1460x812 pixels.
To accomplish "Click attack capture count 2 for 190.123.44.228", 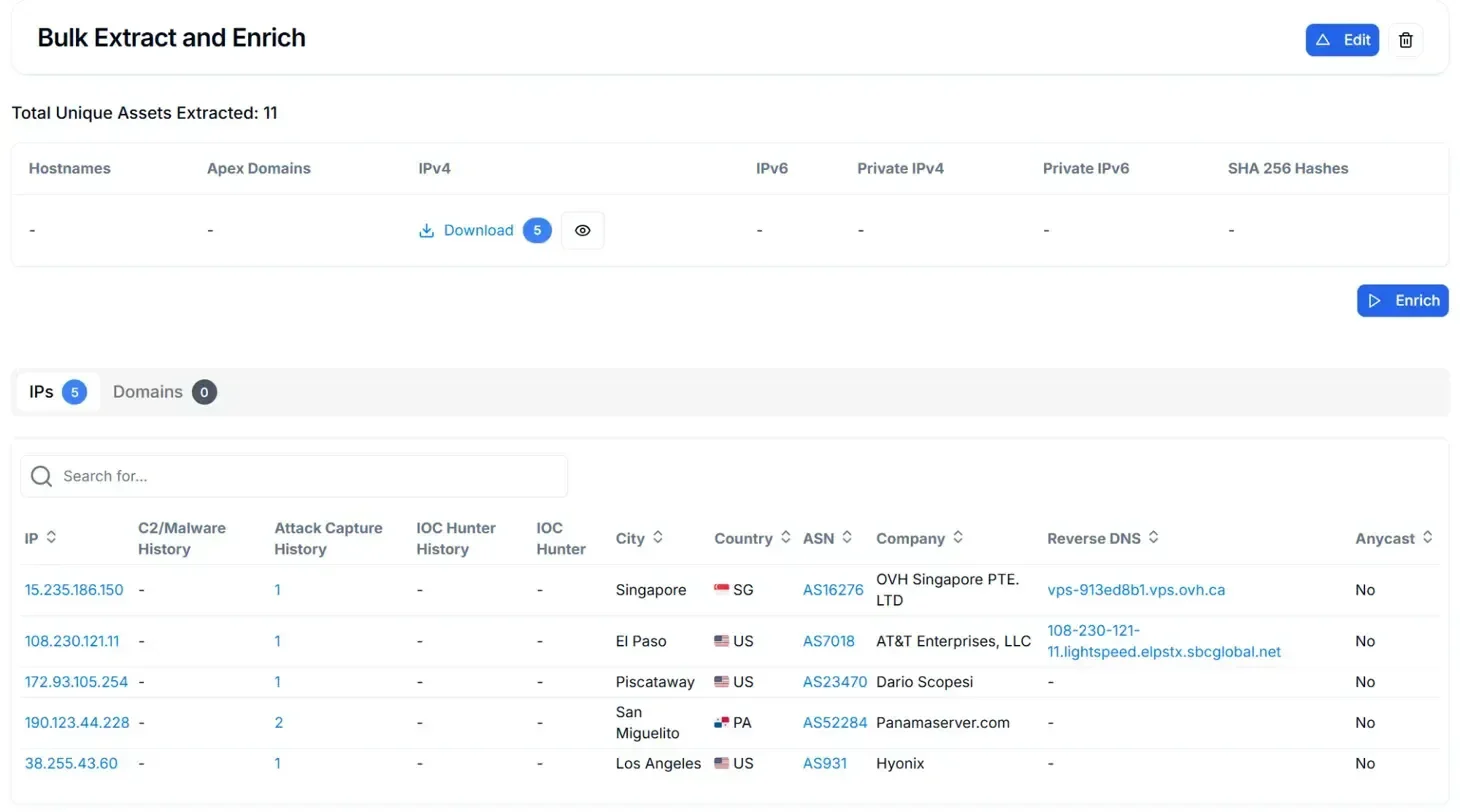I will pyautogui.click(x=279, y=722).
